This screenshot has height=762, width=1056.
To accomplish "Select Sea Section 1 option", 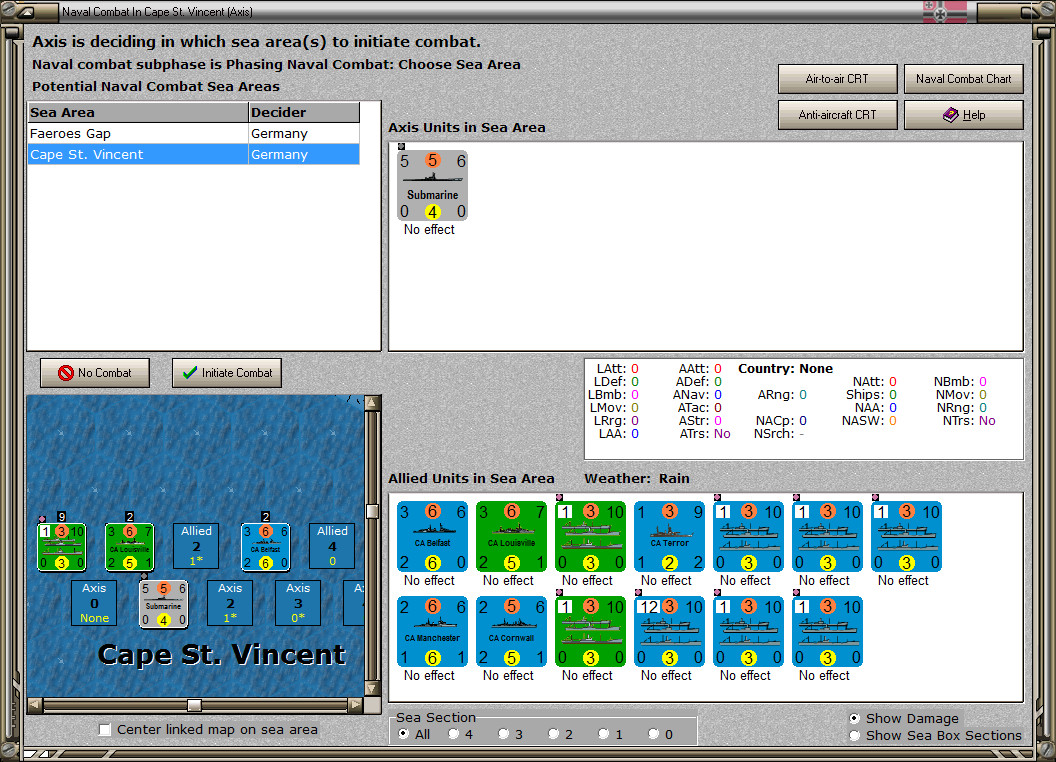I will (x=603, y=734).
